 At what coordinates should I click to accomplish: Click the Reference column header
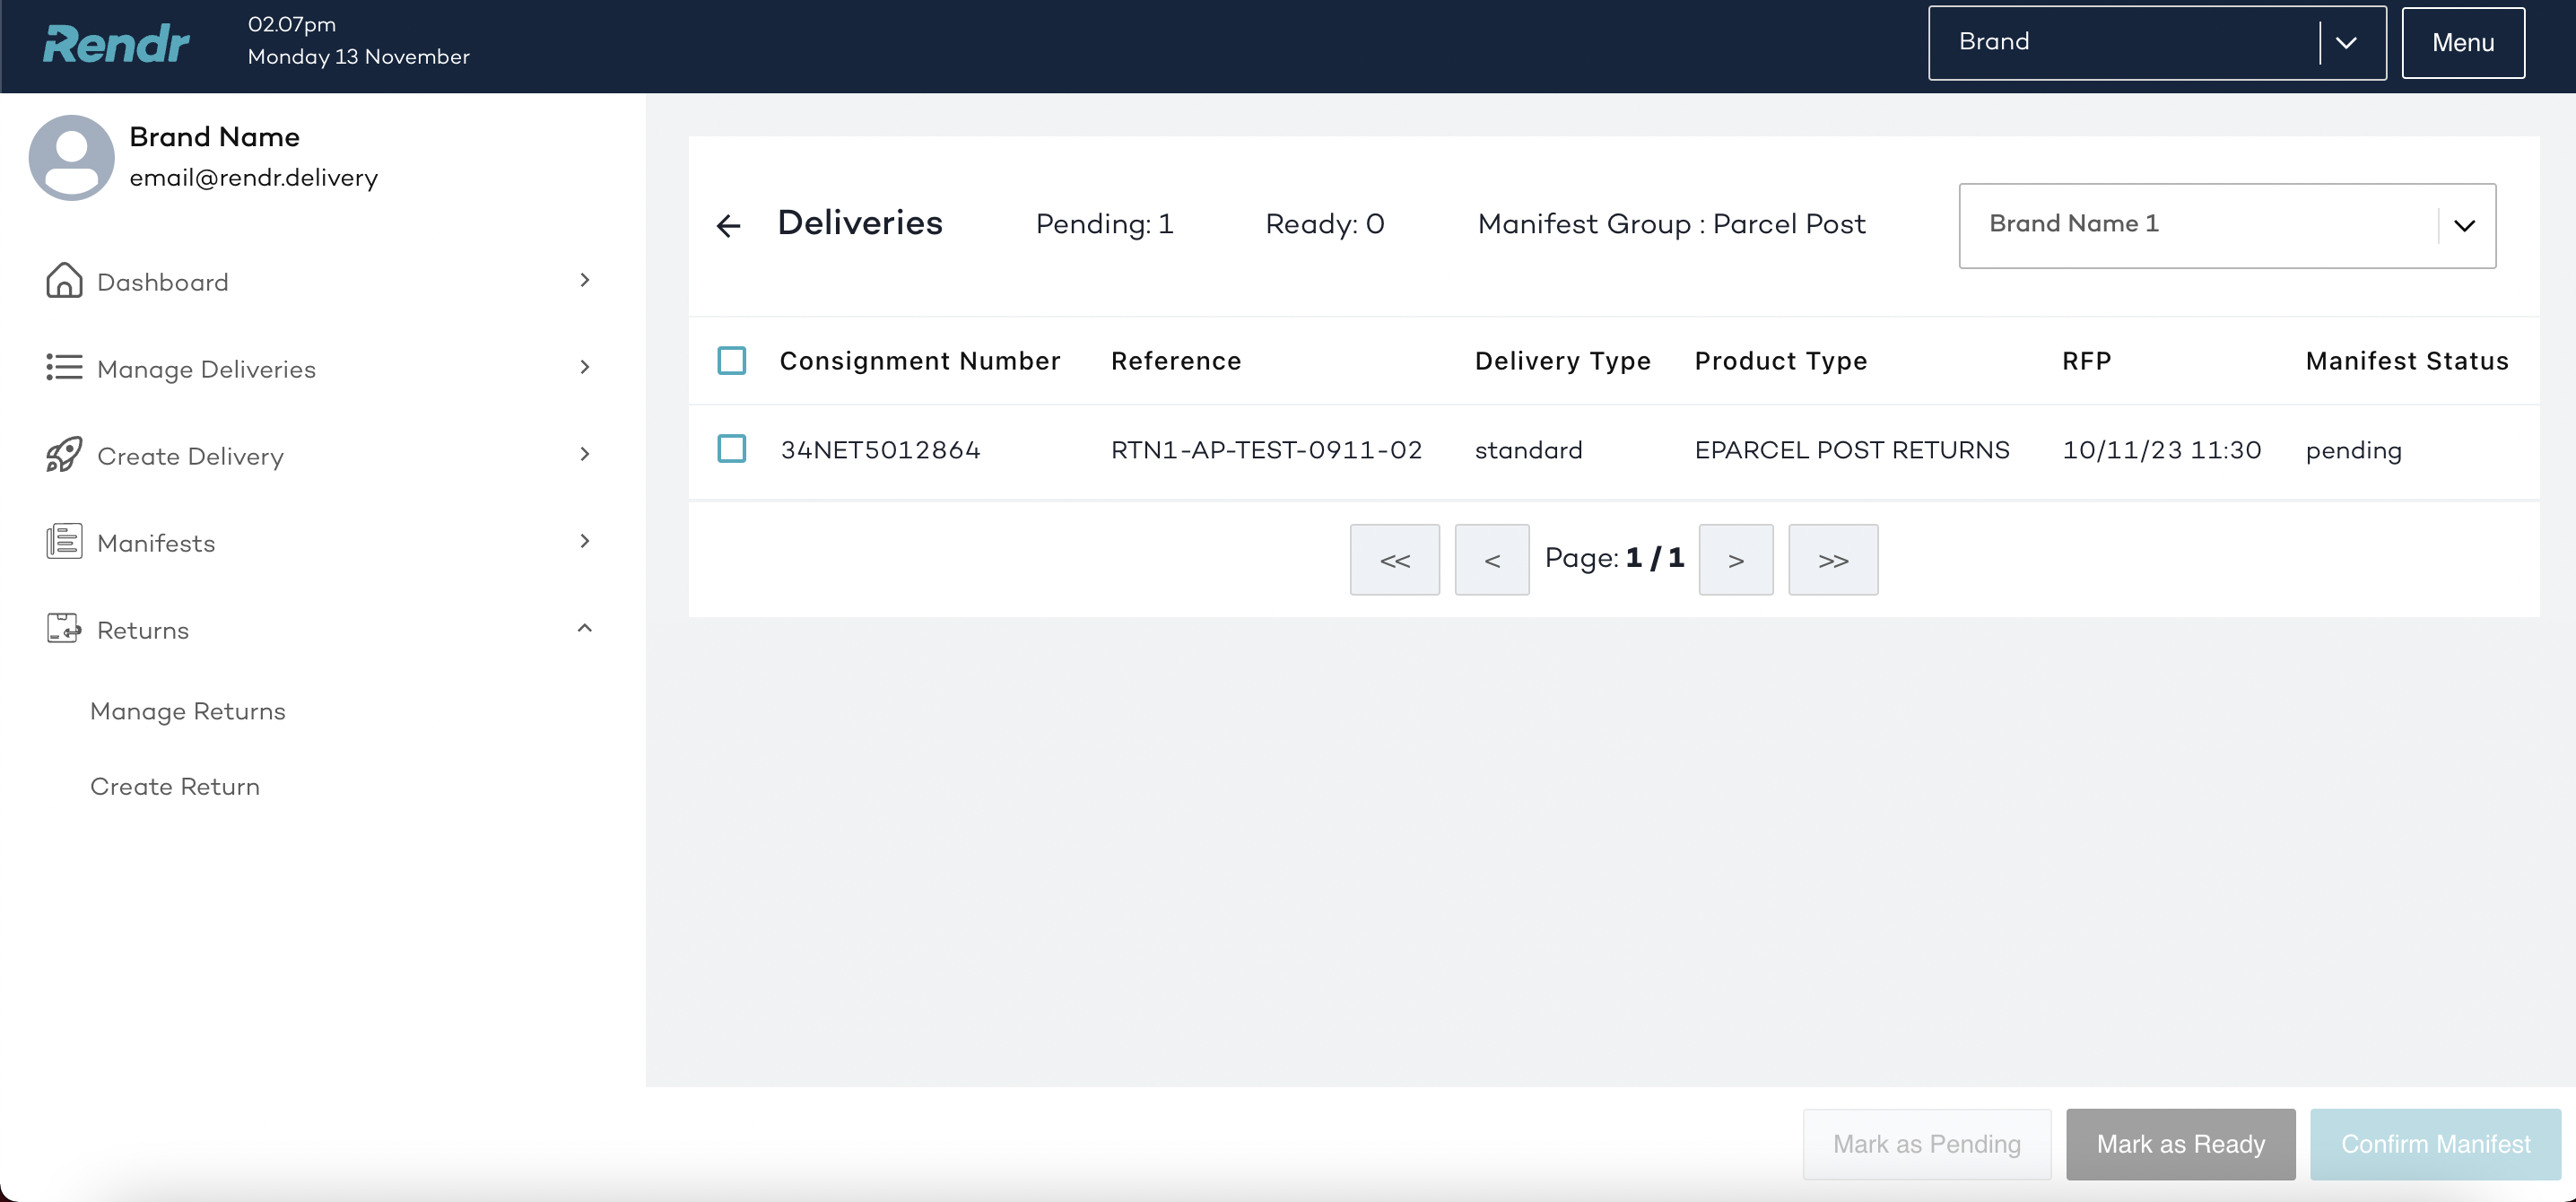(x=1176, y=361)
